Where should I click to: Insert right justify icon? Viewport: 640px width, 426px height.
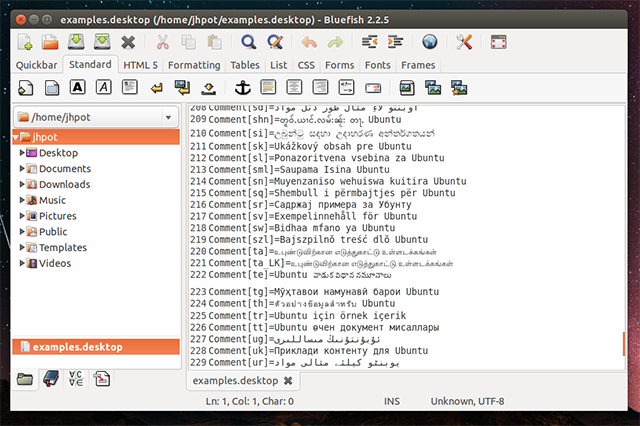(320, 87)
